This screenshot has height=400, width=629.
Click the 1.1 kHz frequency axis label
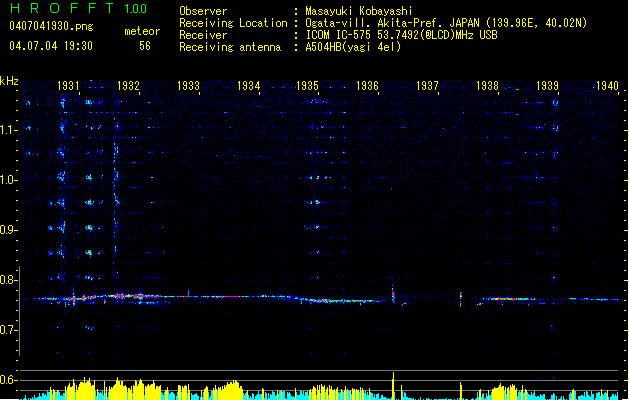tap(8, 130)
